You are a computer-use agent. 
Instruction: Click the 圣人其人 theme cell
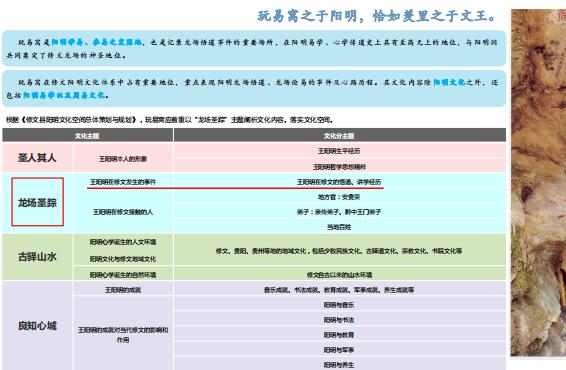(x=37, y=158)
